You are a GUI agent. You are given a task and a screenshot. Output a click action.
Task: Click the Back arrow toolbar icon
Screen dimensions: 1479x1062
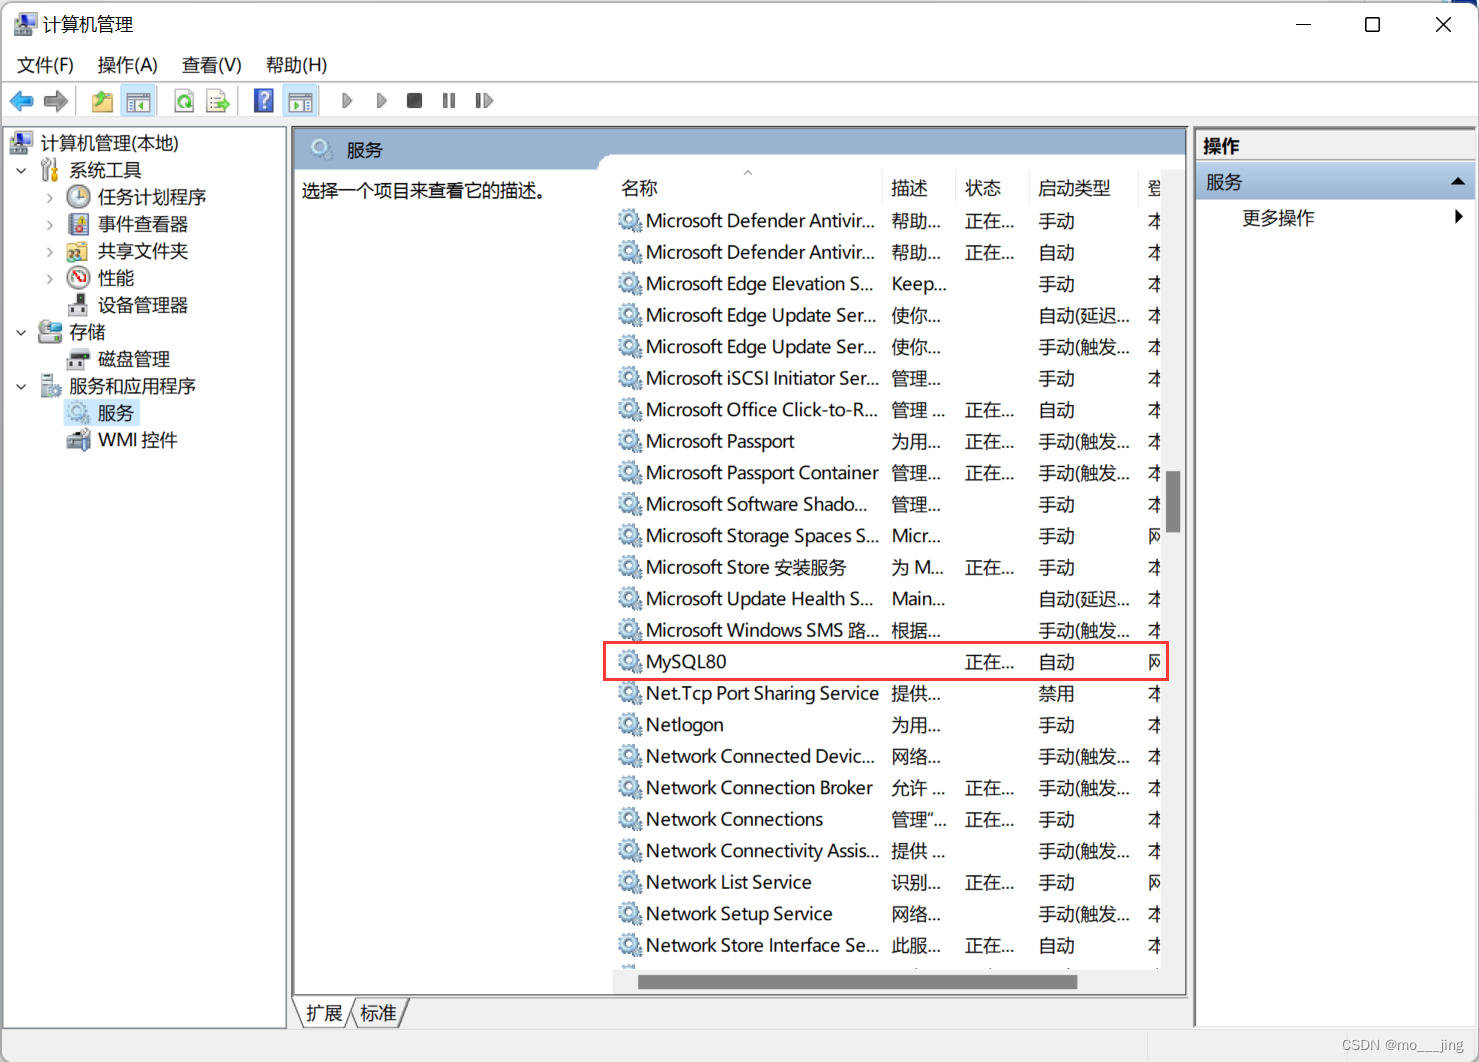pos(22,101)
